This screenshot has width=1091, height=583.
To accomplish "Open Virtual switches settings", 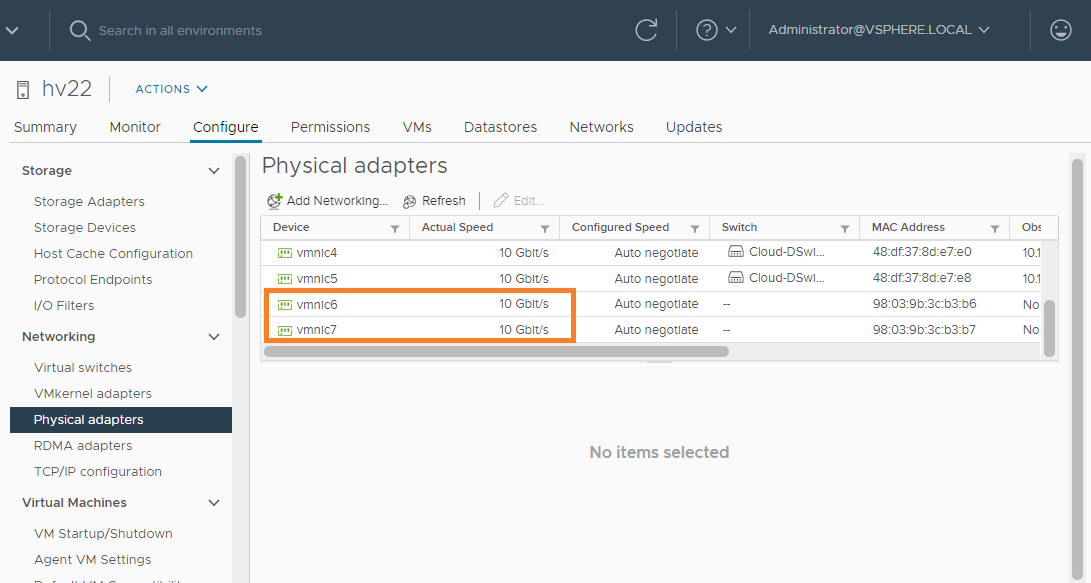I will tap(83, 368).
